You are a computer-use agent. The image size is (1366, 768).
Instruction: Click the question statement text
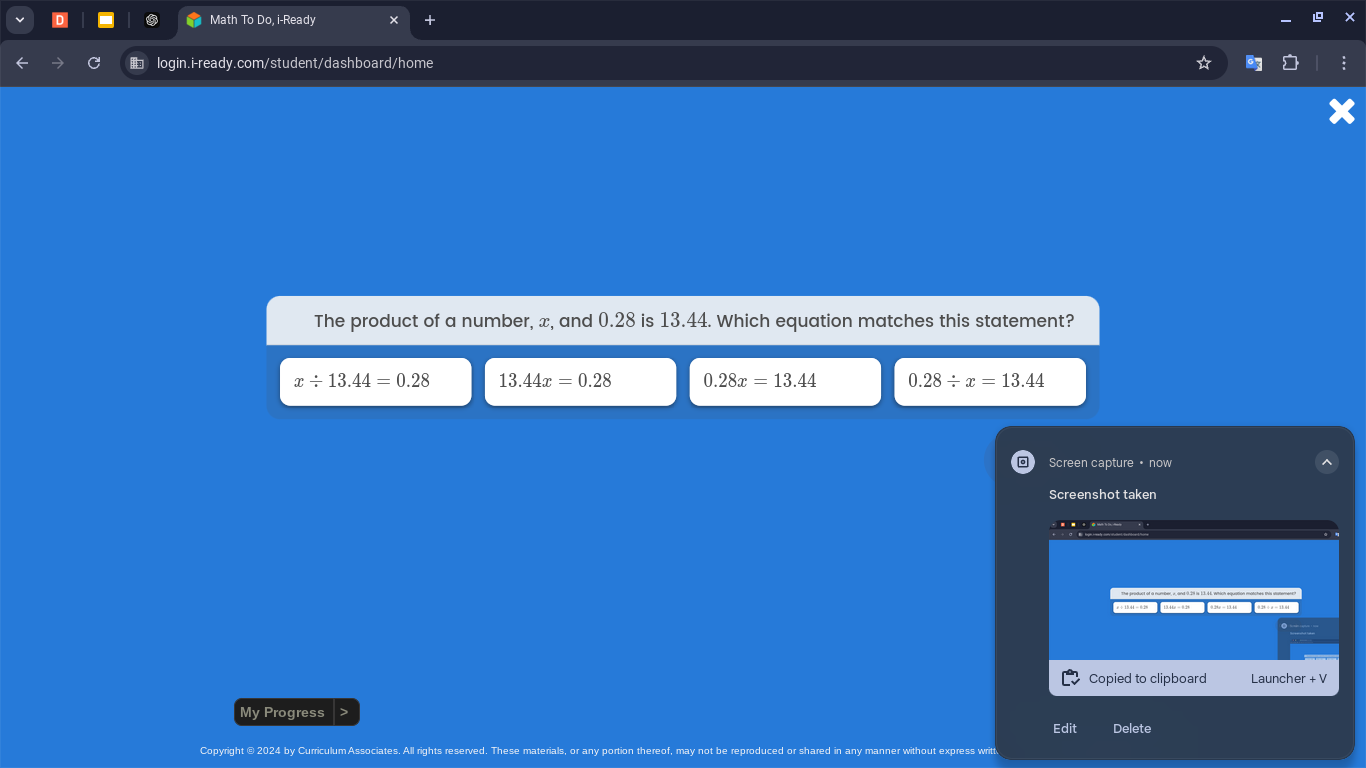(x=694, y=321)
